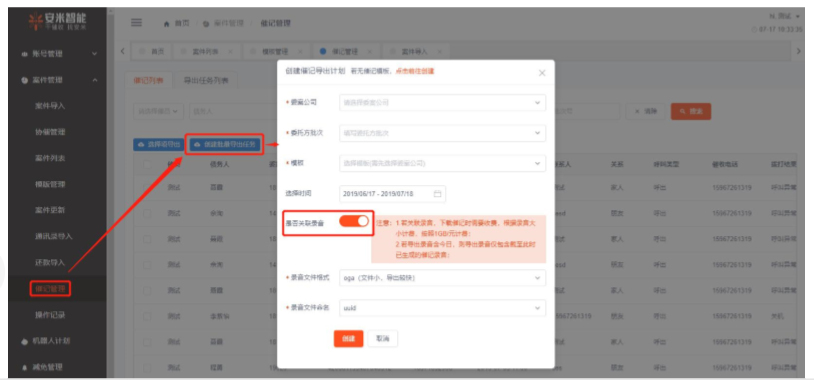The width and height of the screenshot is (814, 380).
Task: Click the 案件管理 sidebar icon
Action: (24, 80)
